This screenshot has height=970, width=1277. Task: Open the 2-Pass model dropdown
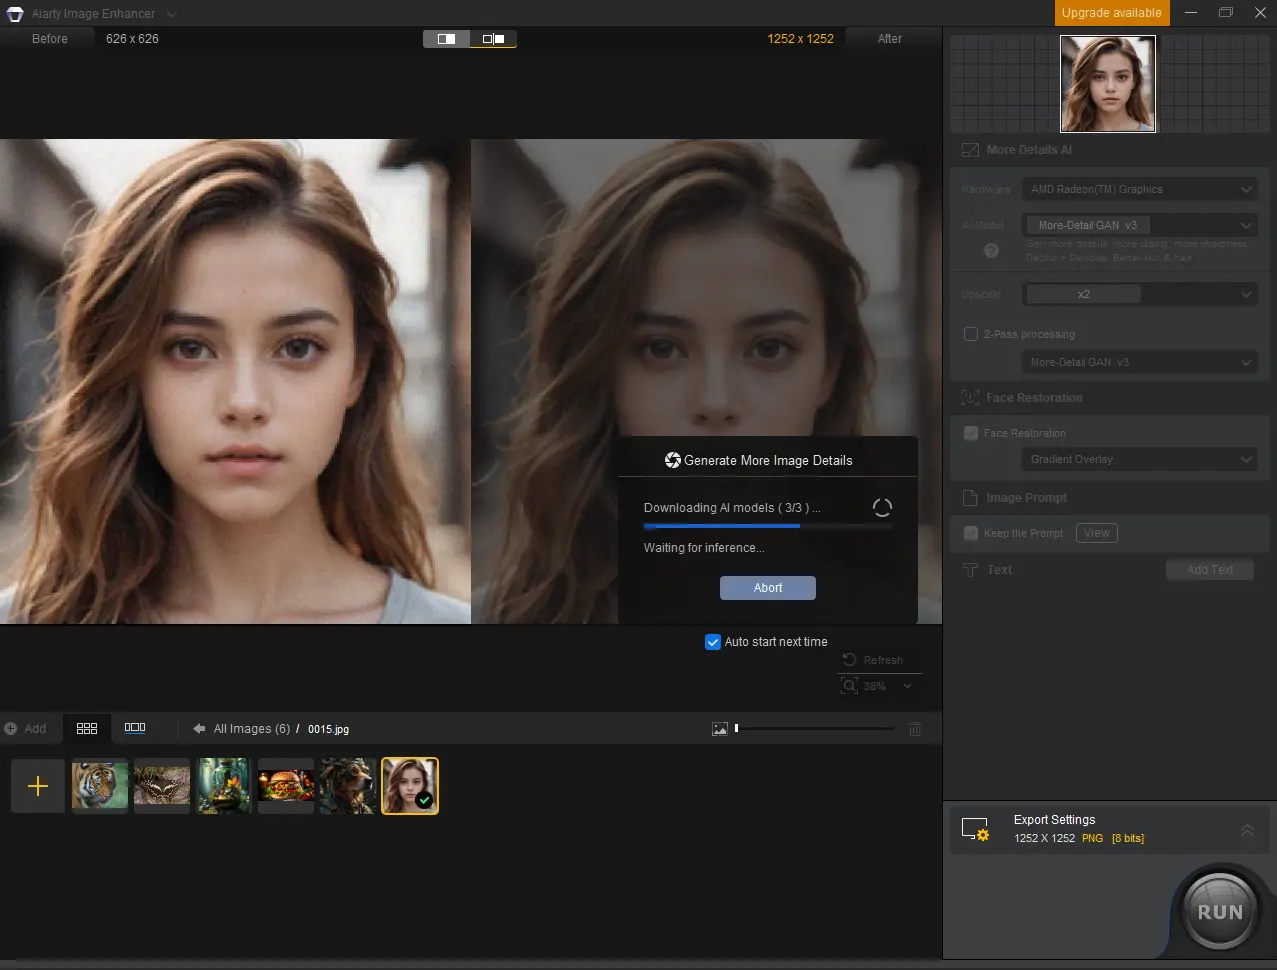(x=1139, y=362)
